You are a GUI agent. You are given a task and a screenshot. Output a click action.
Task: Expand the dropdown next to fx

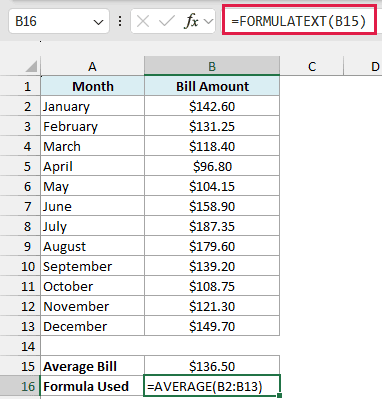click(x=208, y=22)
